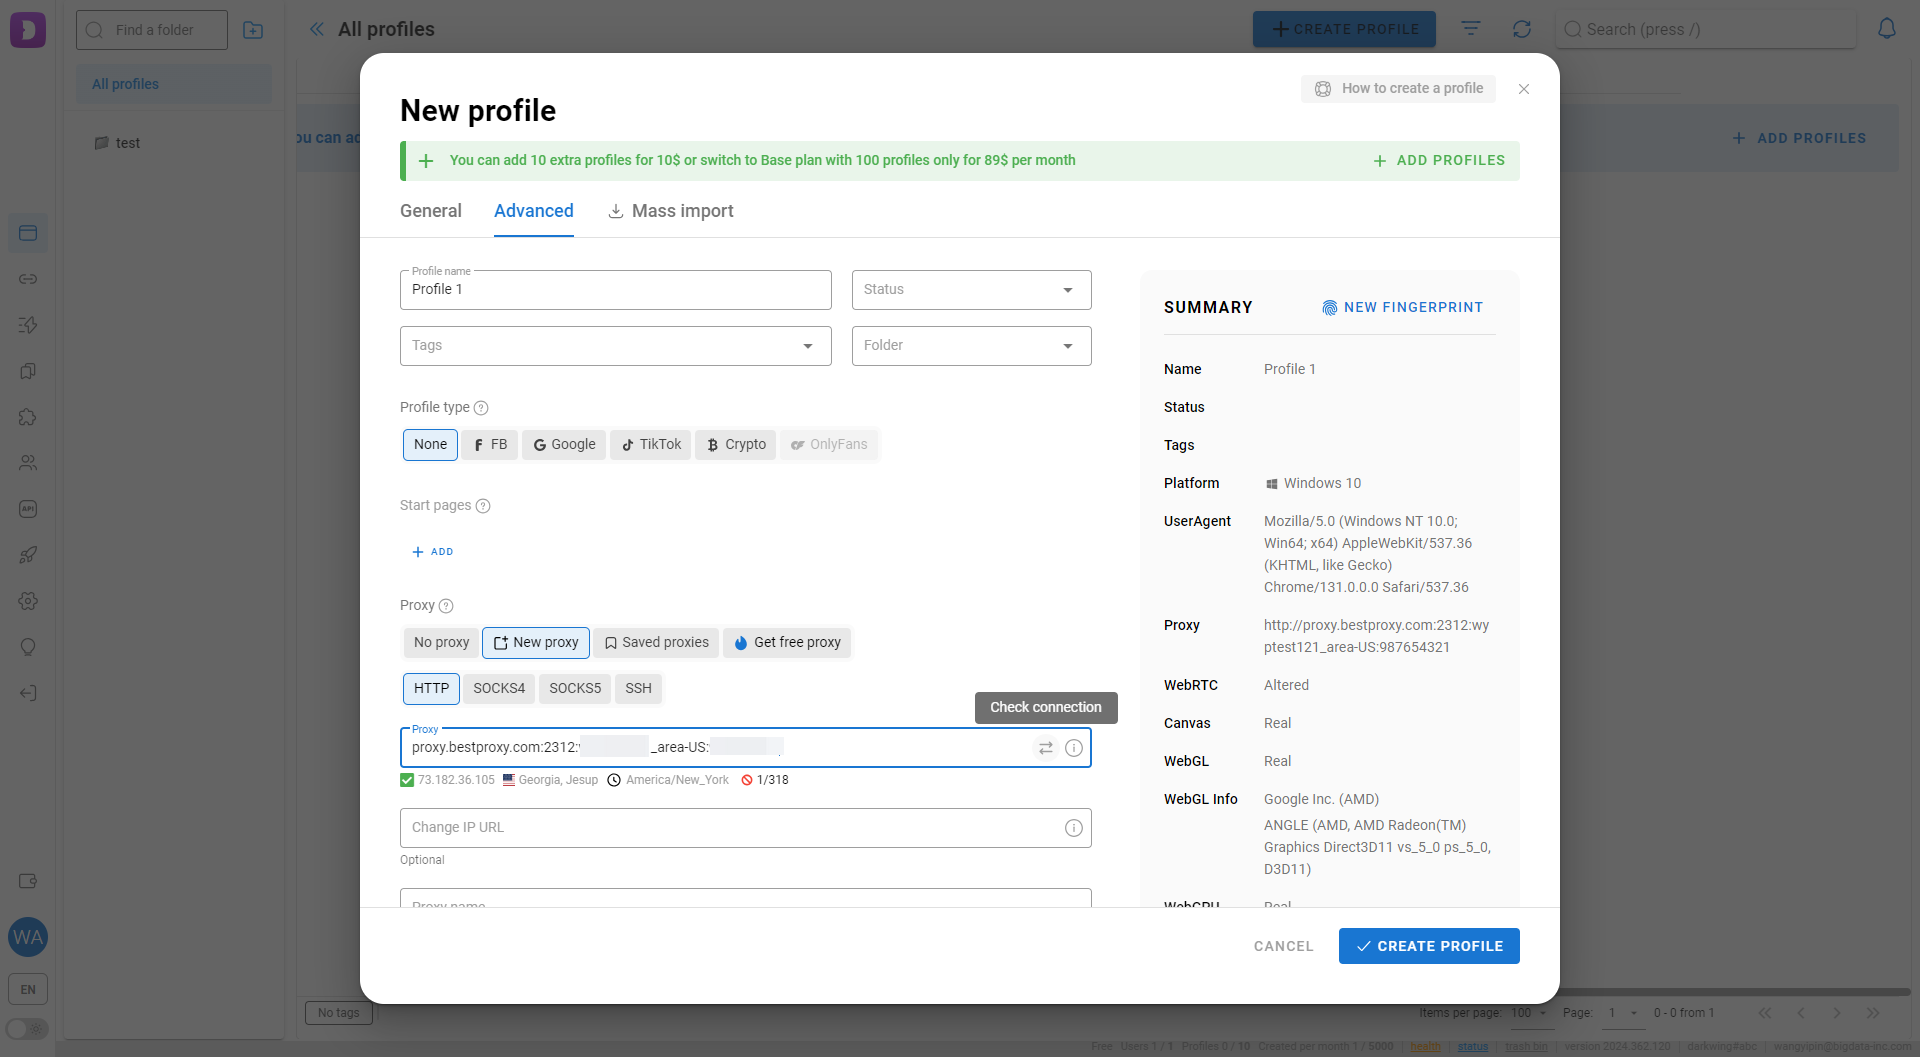The width and height of the screenshot is (1920, 1057).
Task: Select Google profile type
Action: coord(564,445)
